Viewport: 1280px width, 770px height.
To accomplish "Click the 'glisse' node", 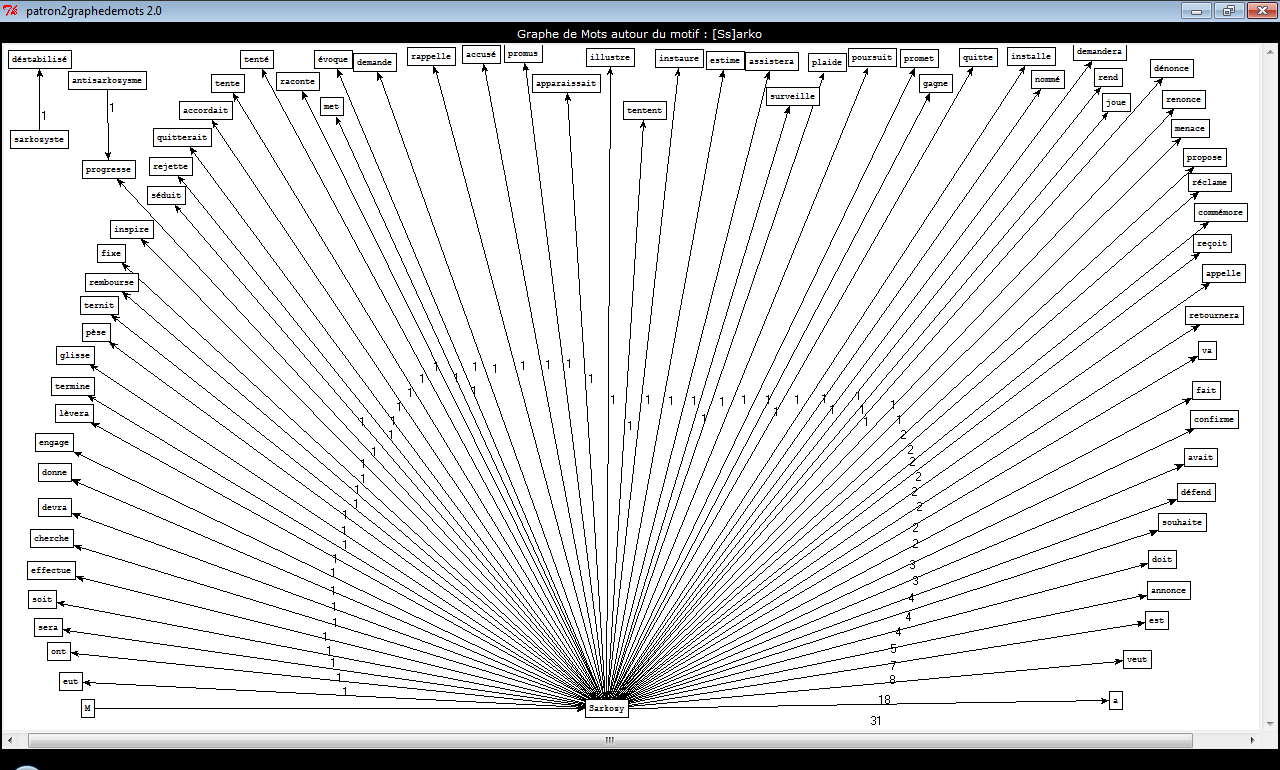I will coord(75,355).
